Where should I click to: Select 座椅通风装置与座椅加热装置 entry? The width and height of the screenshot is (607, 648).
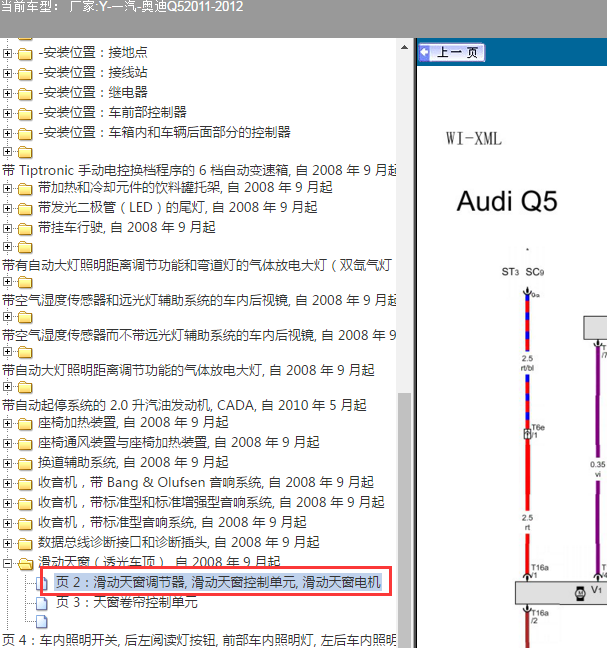(179, 442)
